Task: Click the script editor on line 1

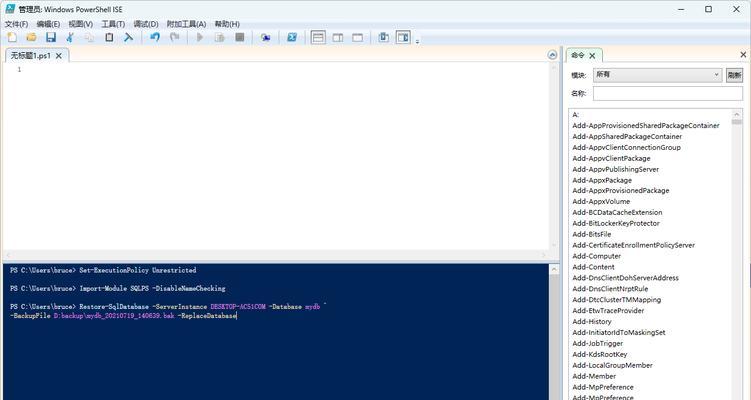Action: [287, 70]
